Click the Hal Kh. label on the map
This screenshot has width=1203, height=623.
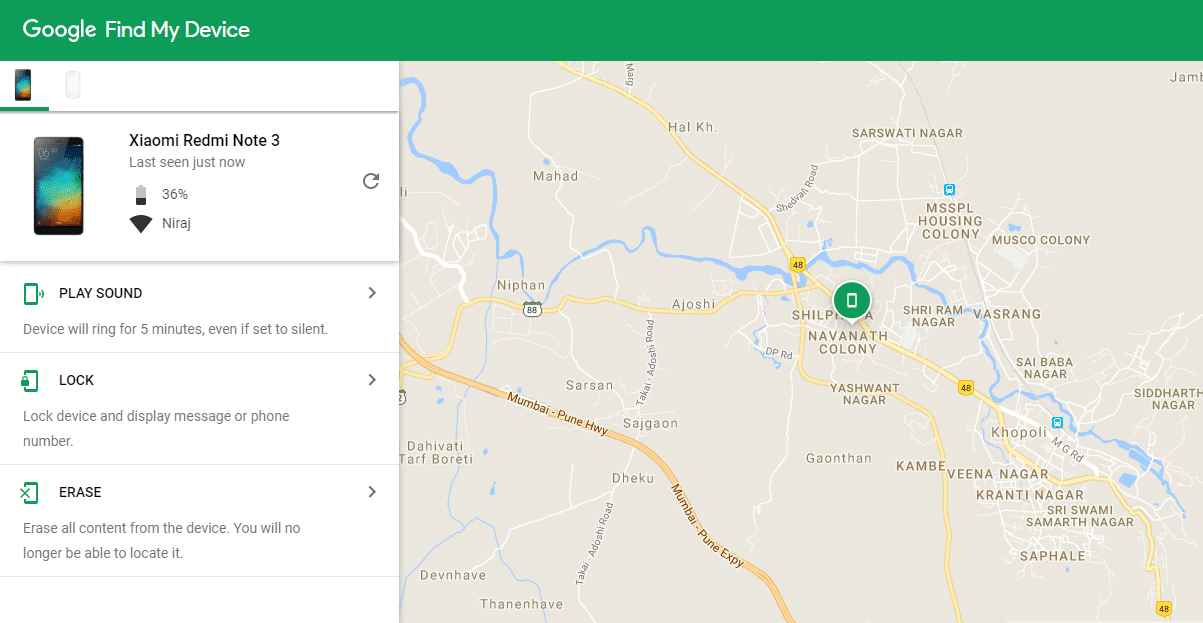(x=693, y=127)
